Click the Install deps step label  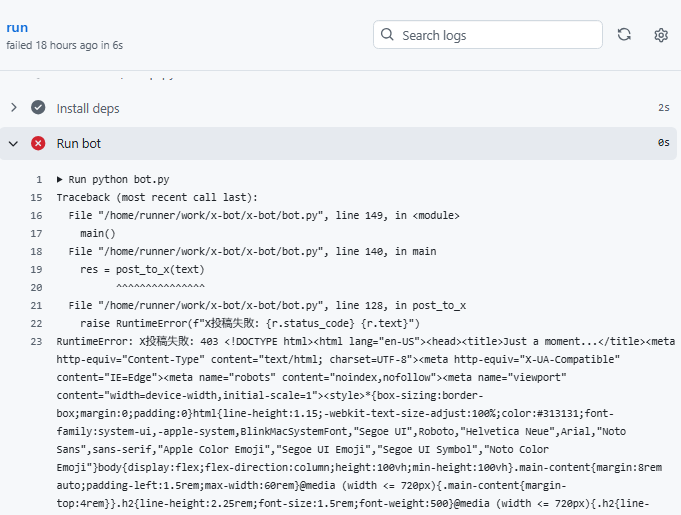[88, 108]
